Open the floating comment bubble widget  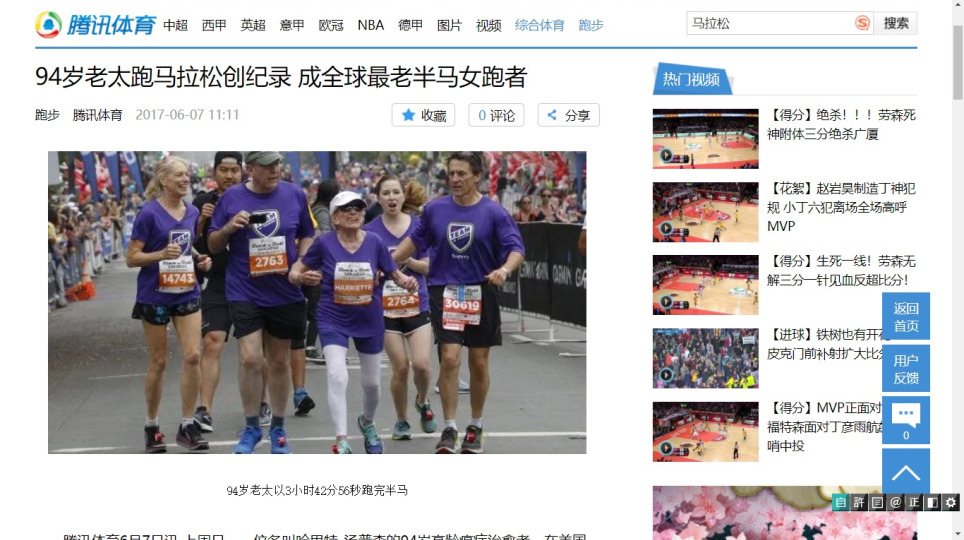905,419
